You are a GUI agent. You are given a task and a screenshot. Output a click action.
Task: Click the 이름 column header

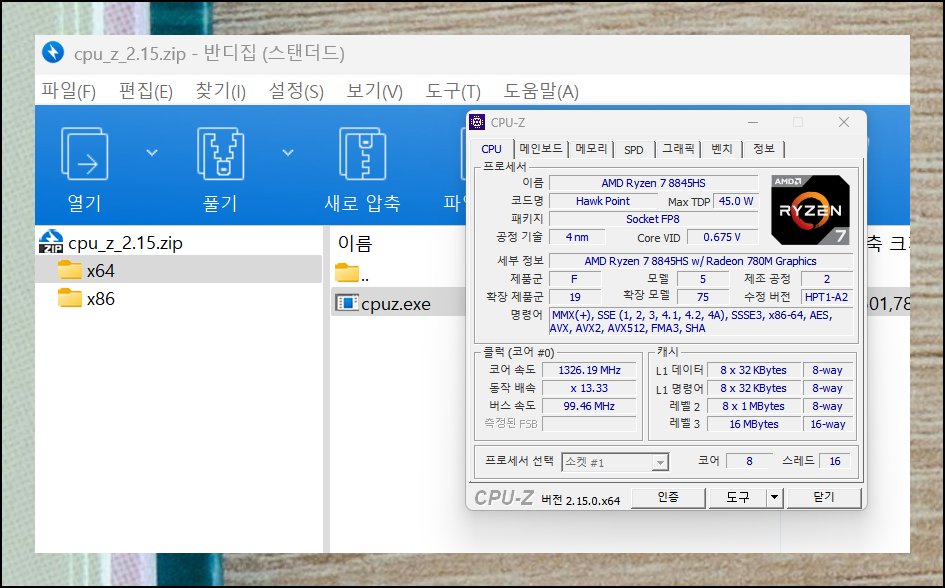pos(355,243)
